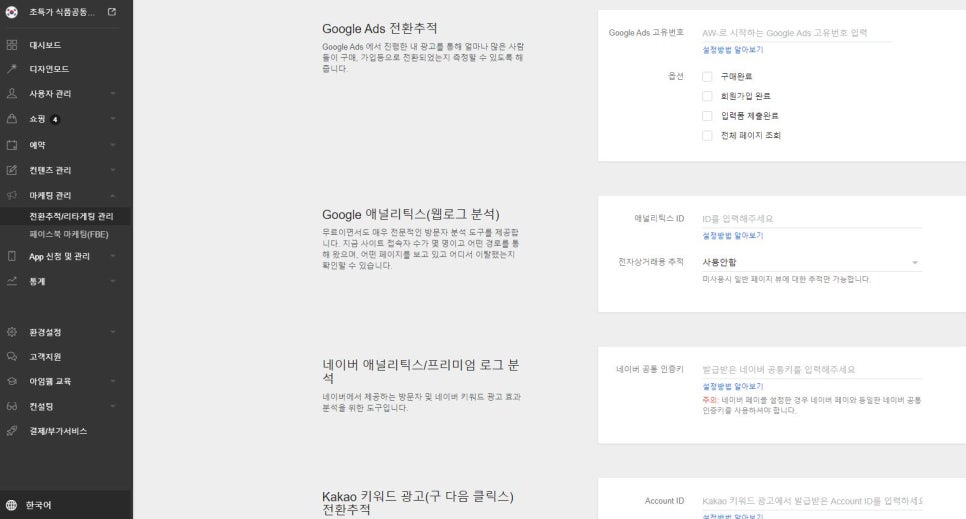Change language via 한국어 label

tap(38, 505)
